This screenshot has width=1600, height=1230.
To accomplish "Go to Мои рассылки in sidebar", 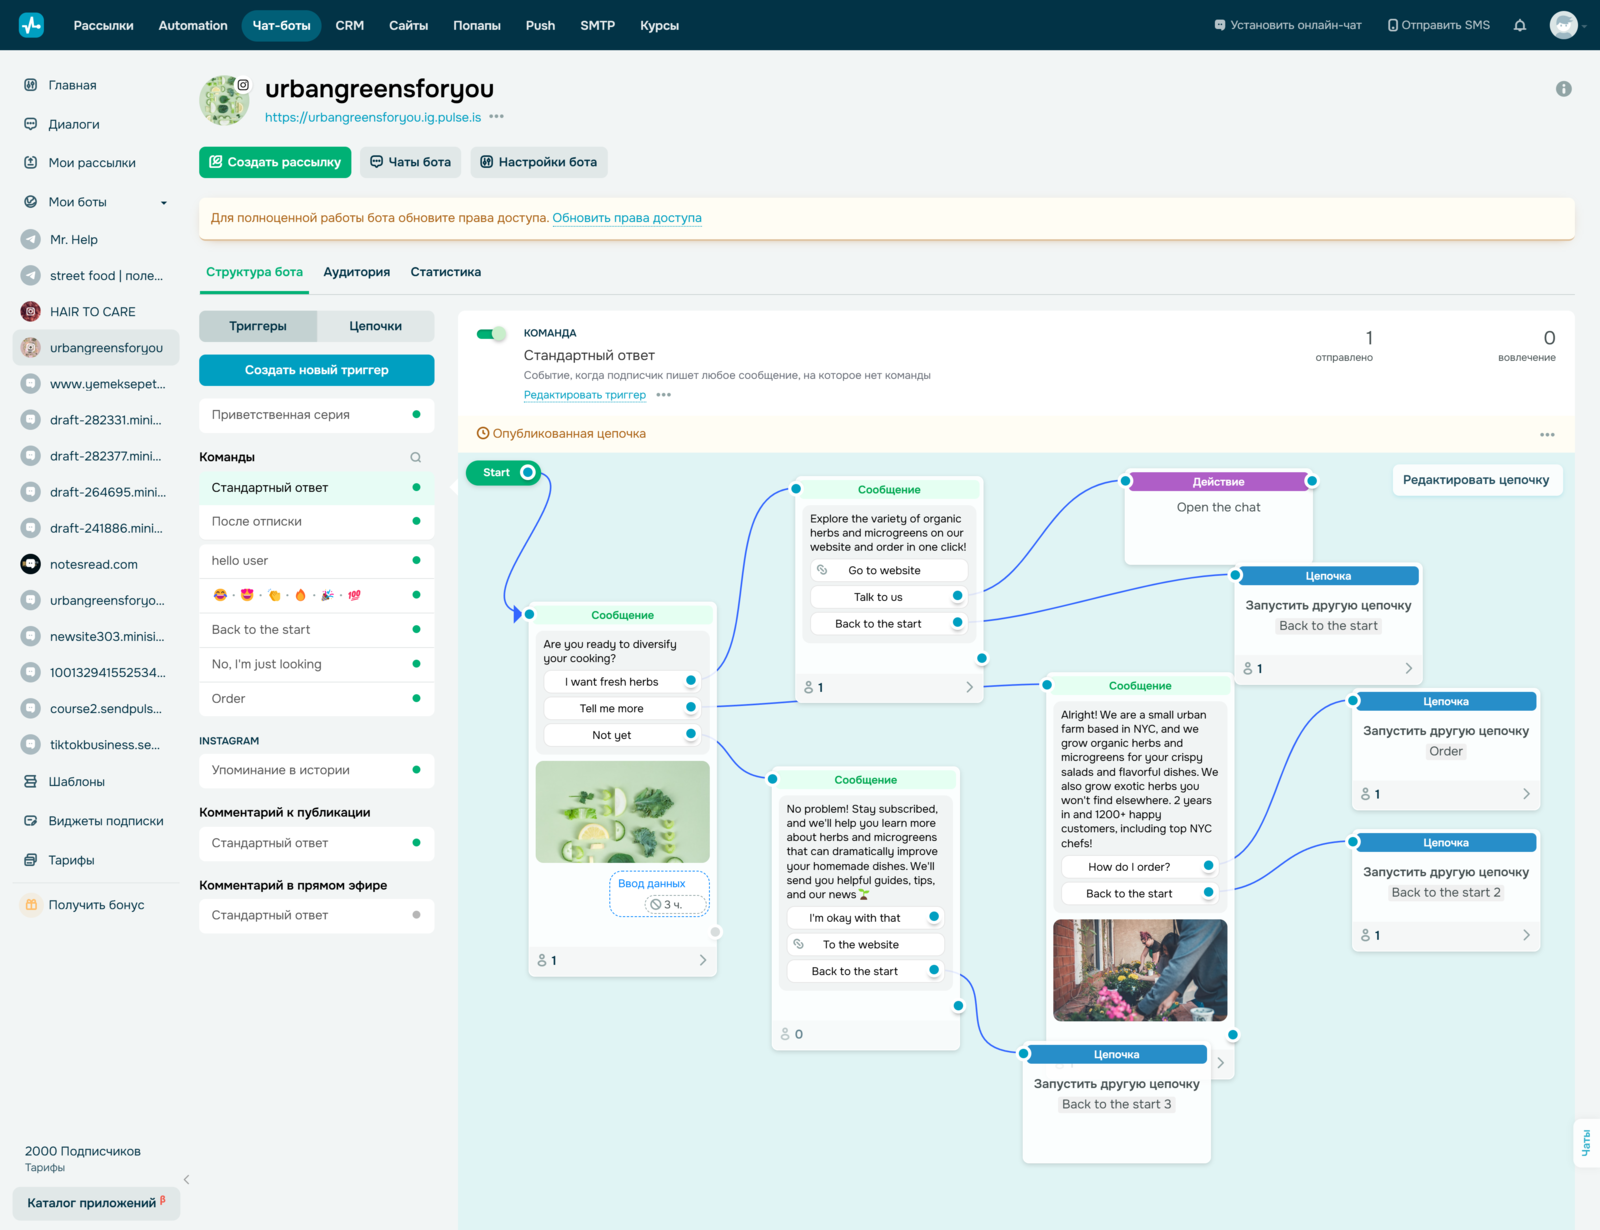I will pos(92,163).
